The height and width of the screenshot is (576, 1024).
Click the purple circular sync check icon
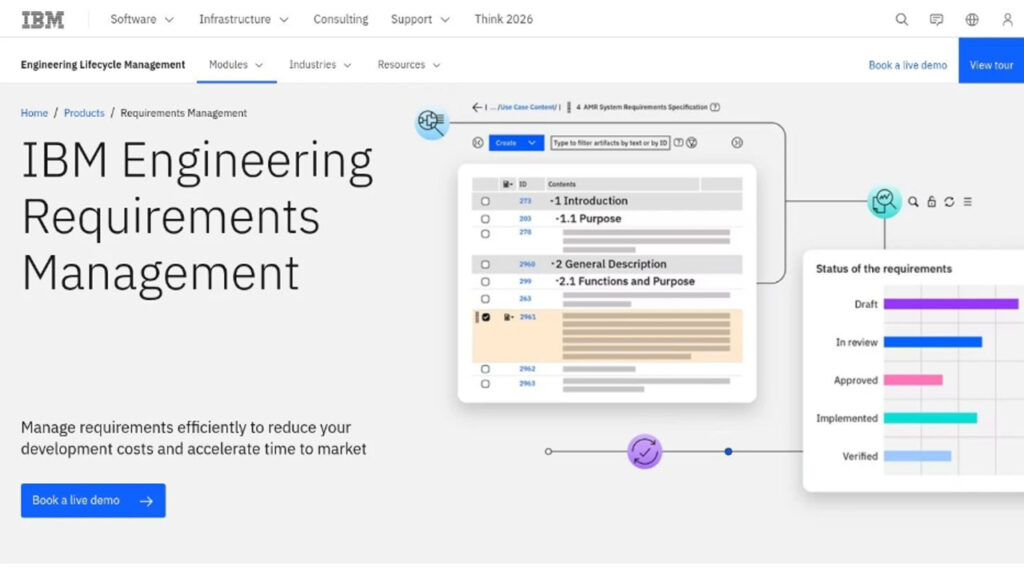click(x=645, y=451)
